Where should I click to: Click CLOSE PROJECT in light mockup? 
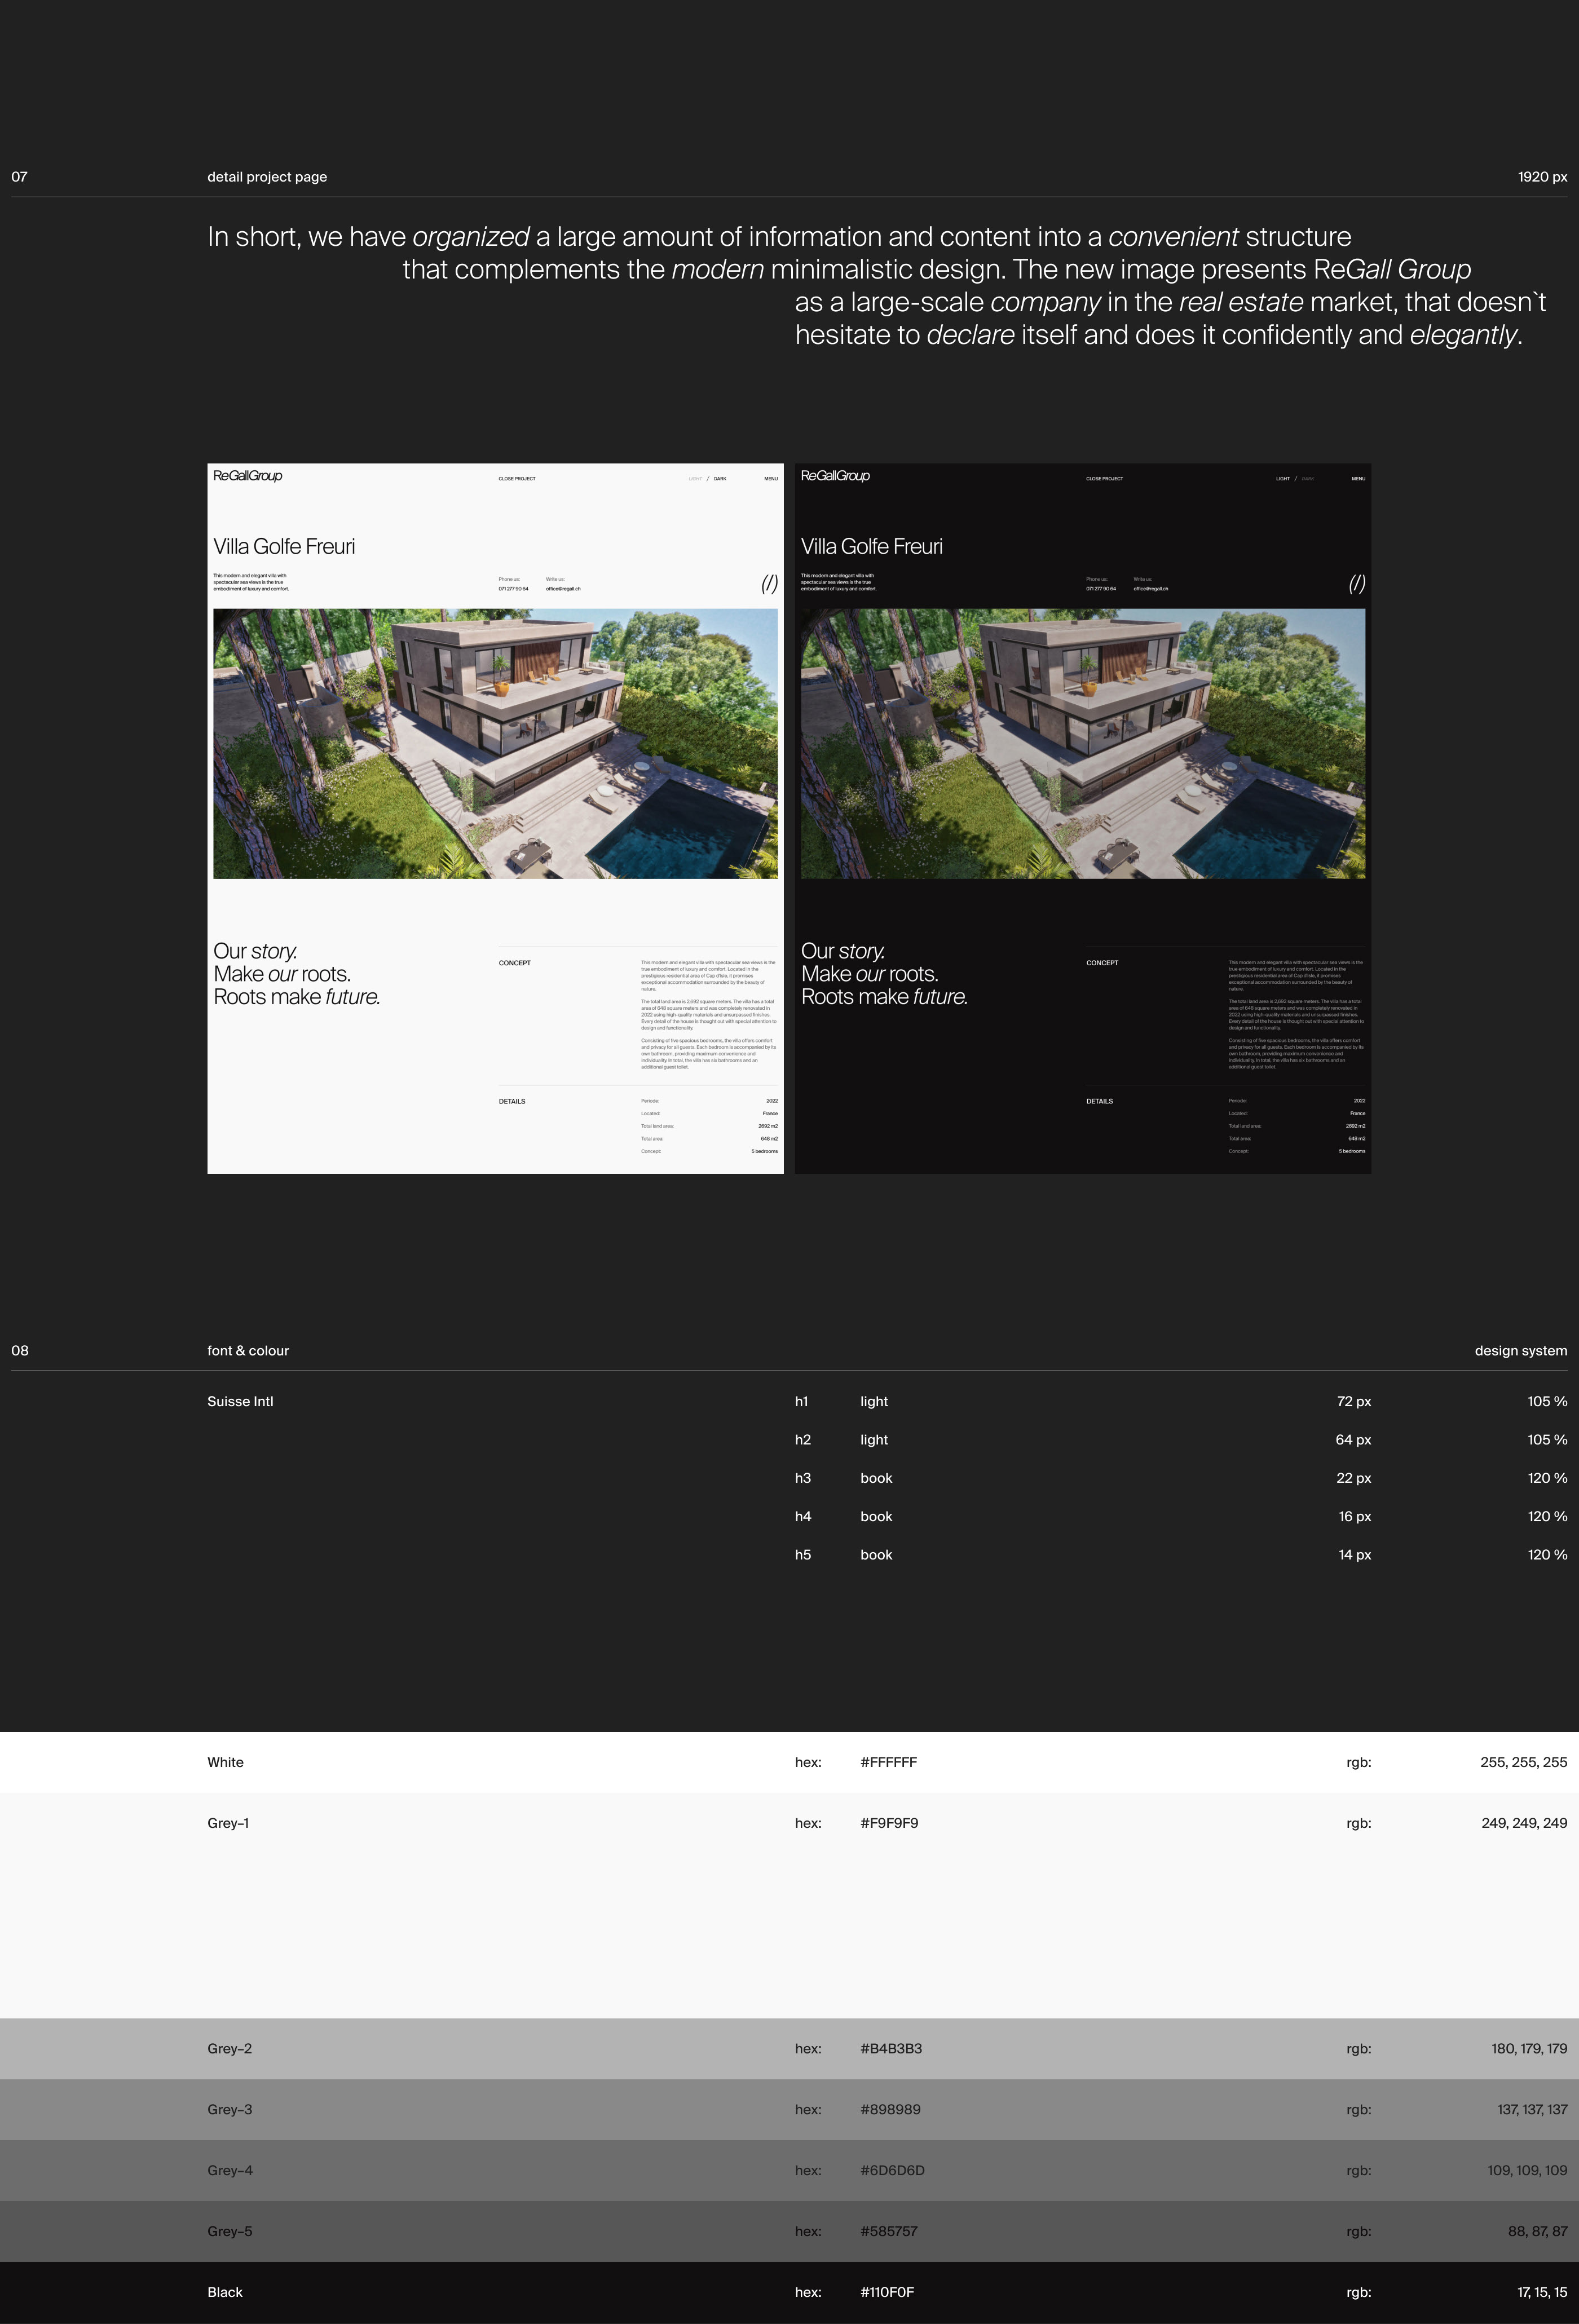517,479
